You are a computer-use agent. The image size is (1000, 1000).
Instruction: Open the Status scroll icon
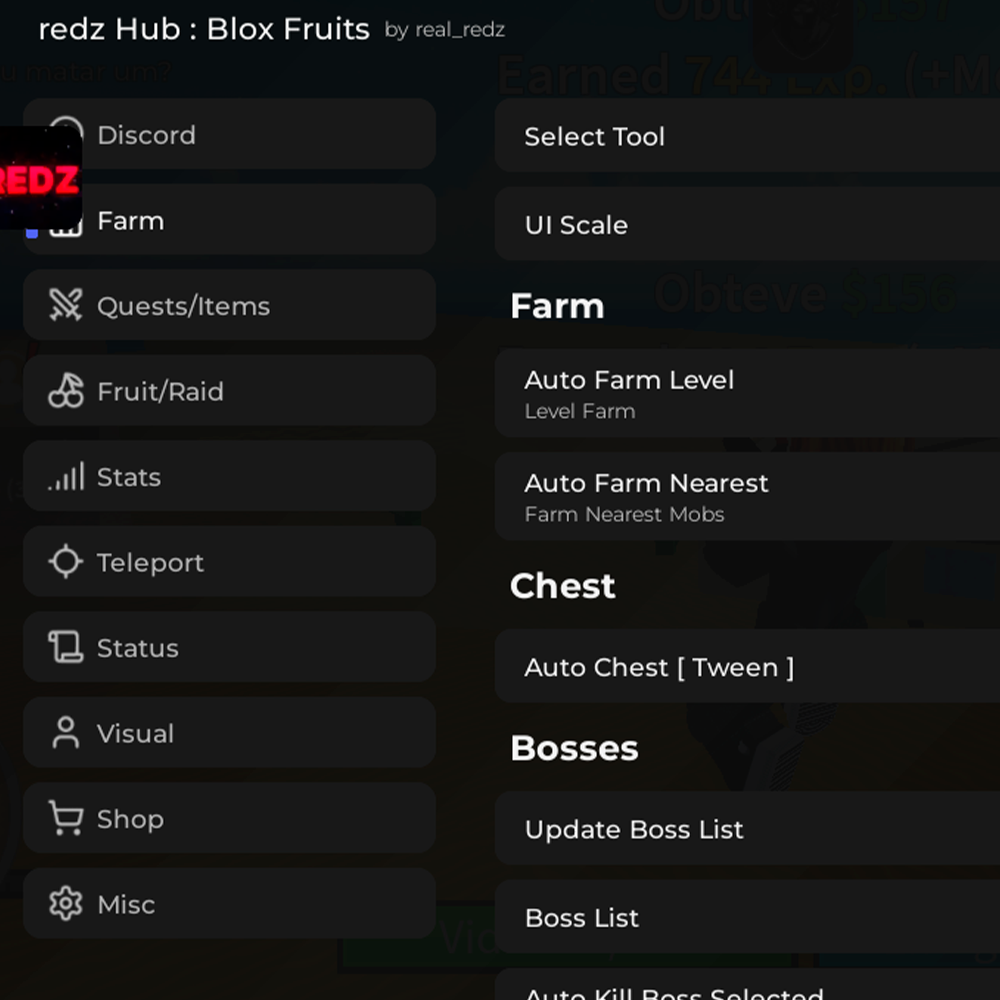pyautogui.click(x=65, y=648)
